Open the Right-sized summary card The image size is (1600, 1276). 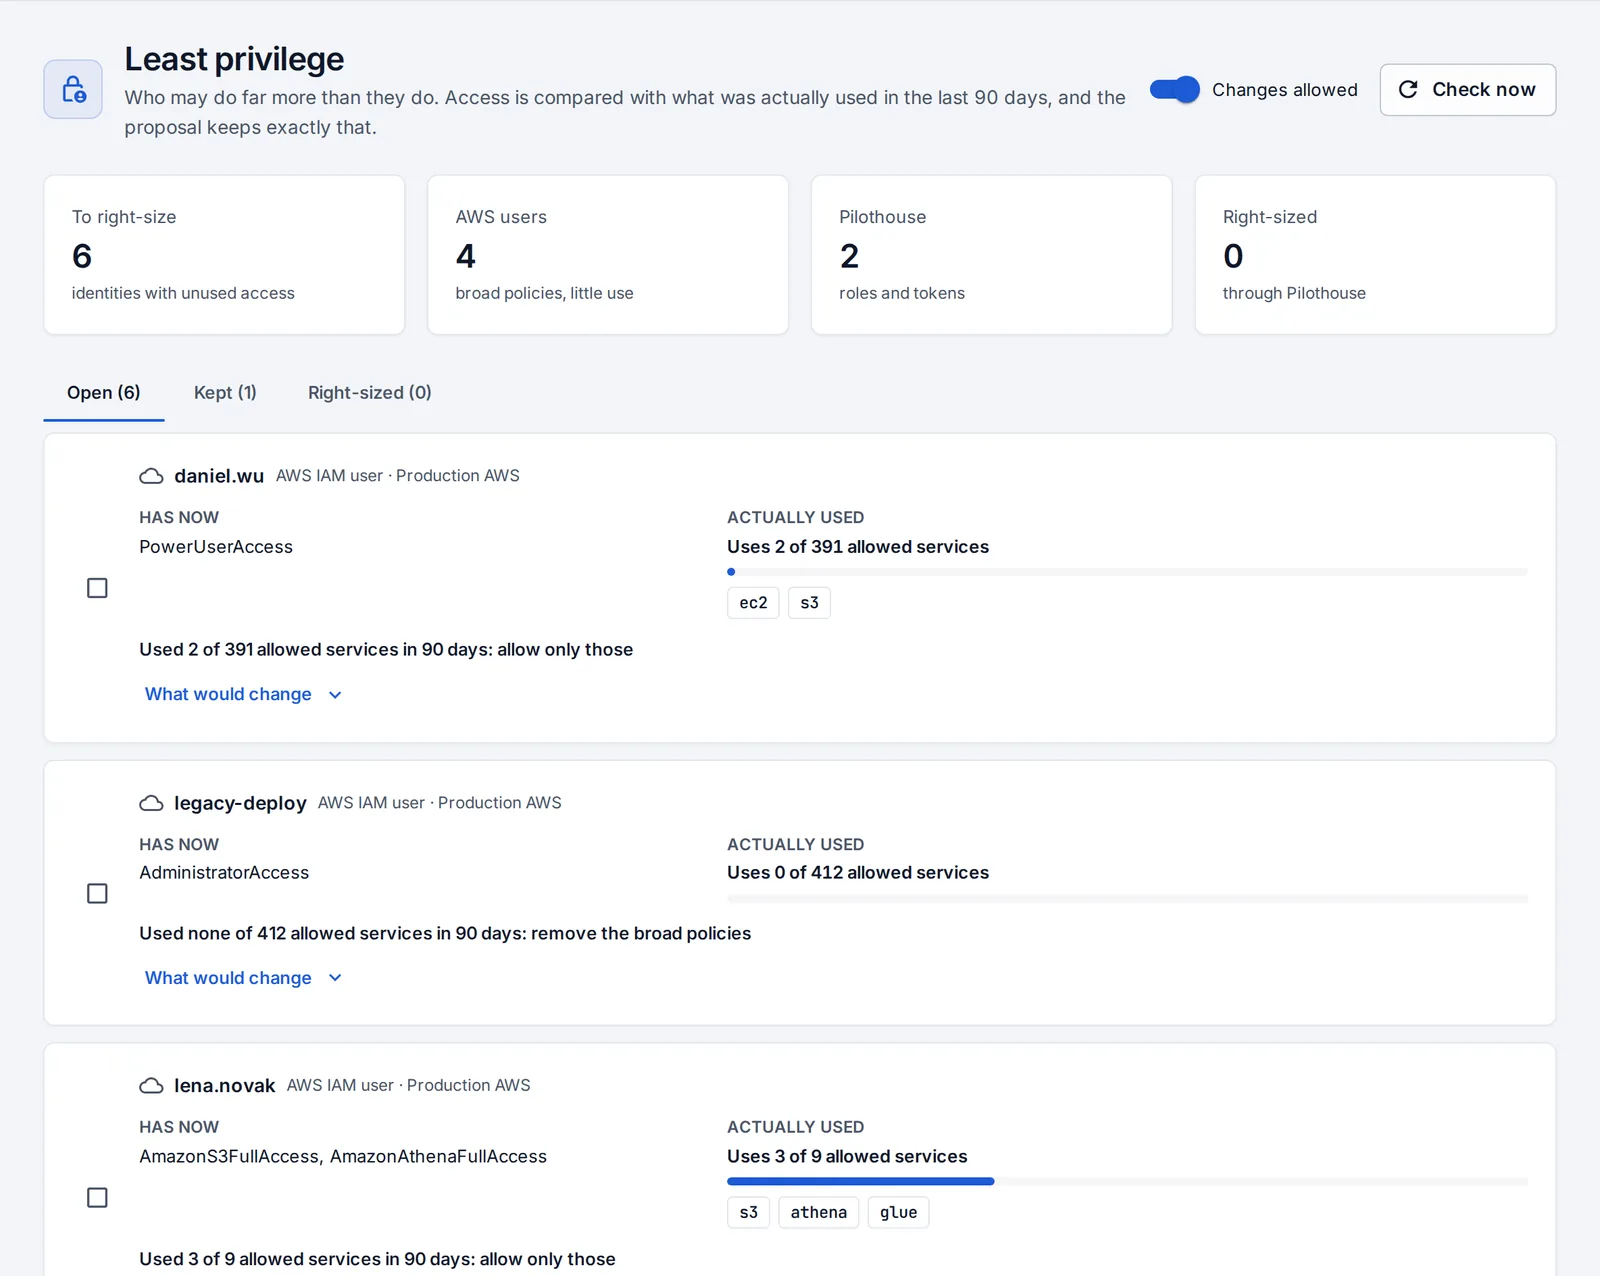point(1375,255)
